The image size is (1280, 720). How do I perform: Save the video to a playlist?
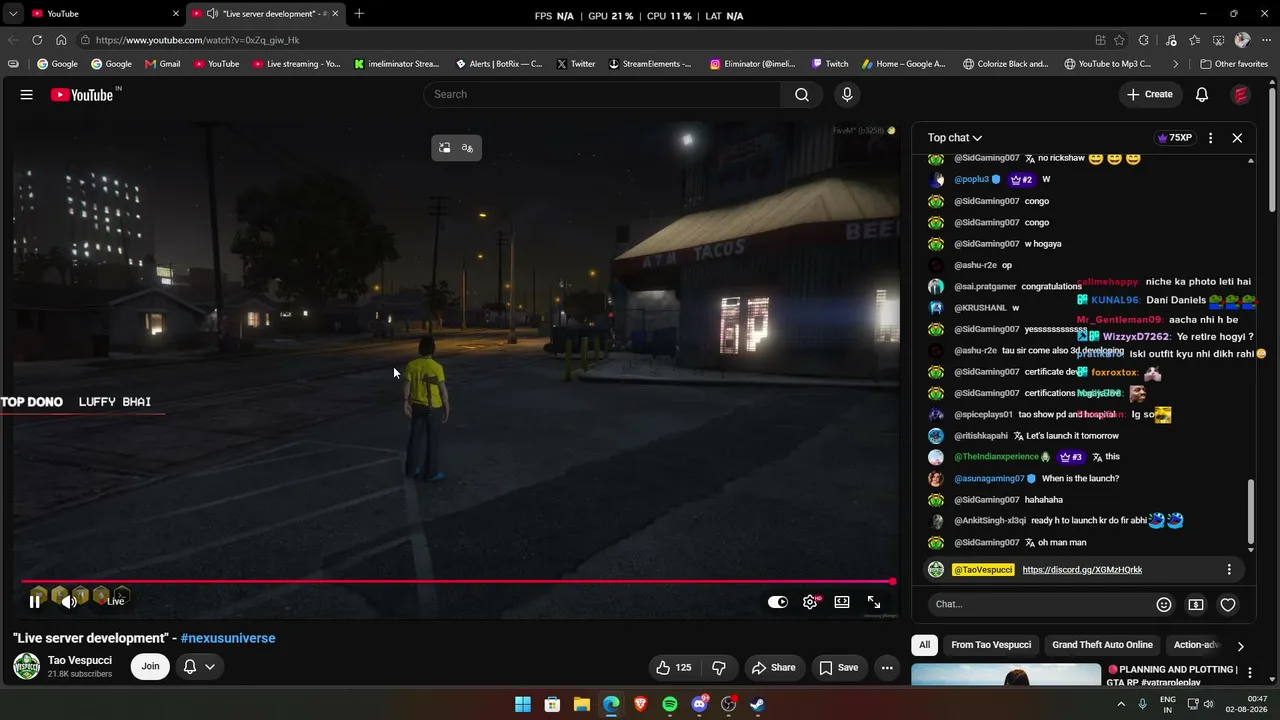click(838, 667)
